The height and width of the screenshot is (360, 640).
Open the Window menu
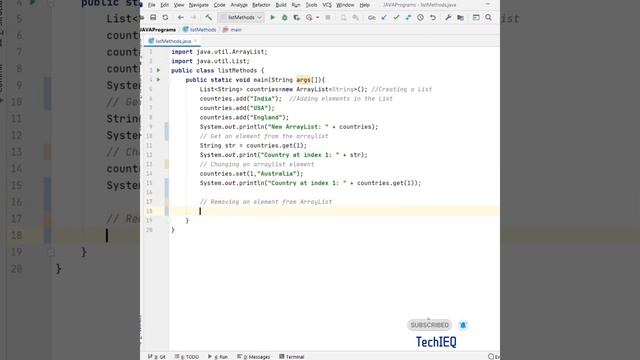pyautogui.click(x=345, y=5)
